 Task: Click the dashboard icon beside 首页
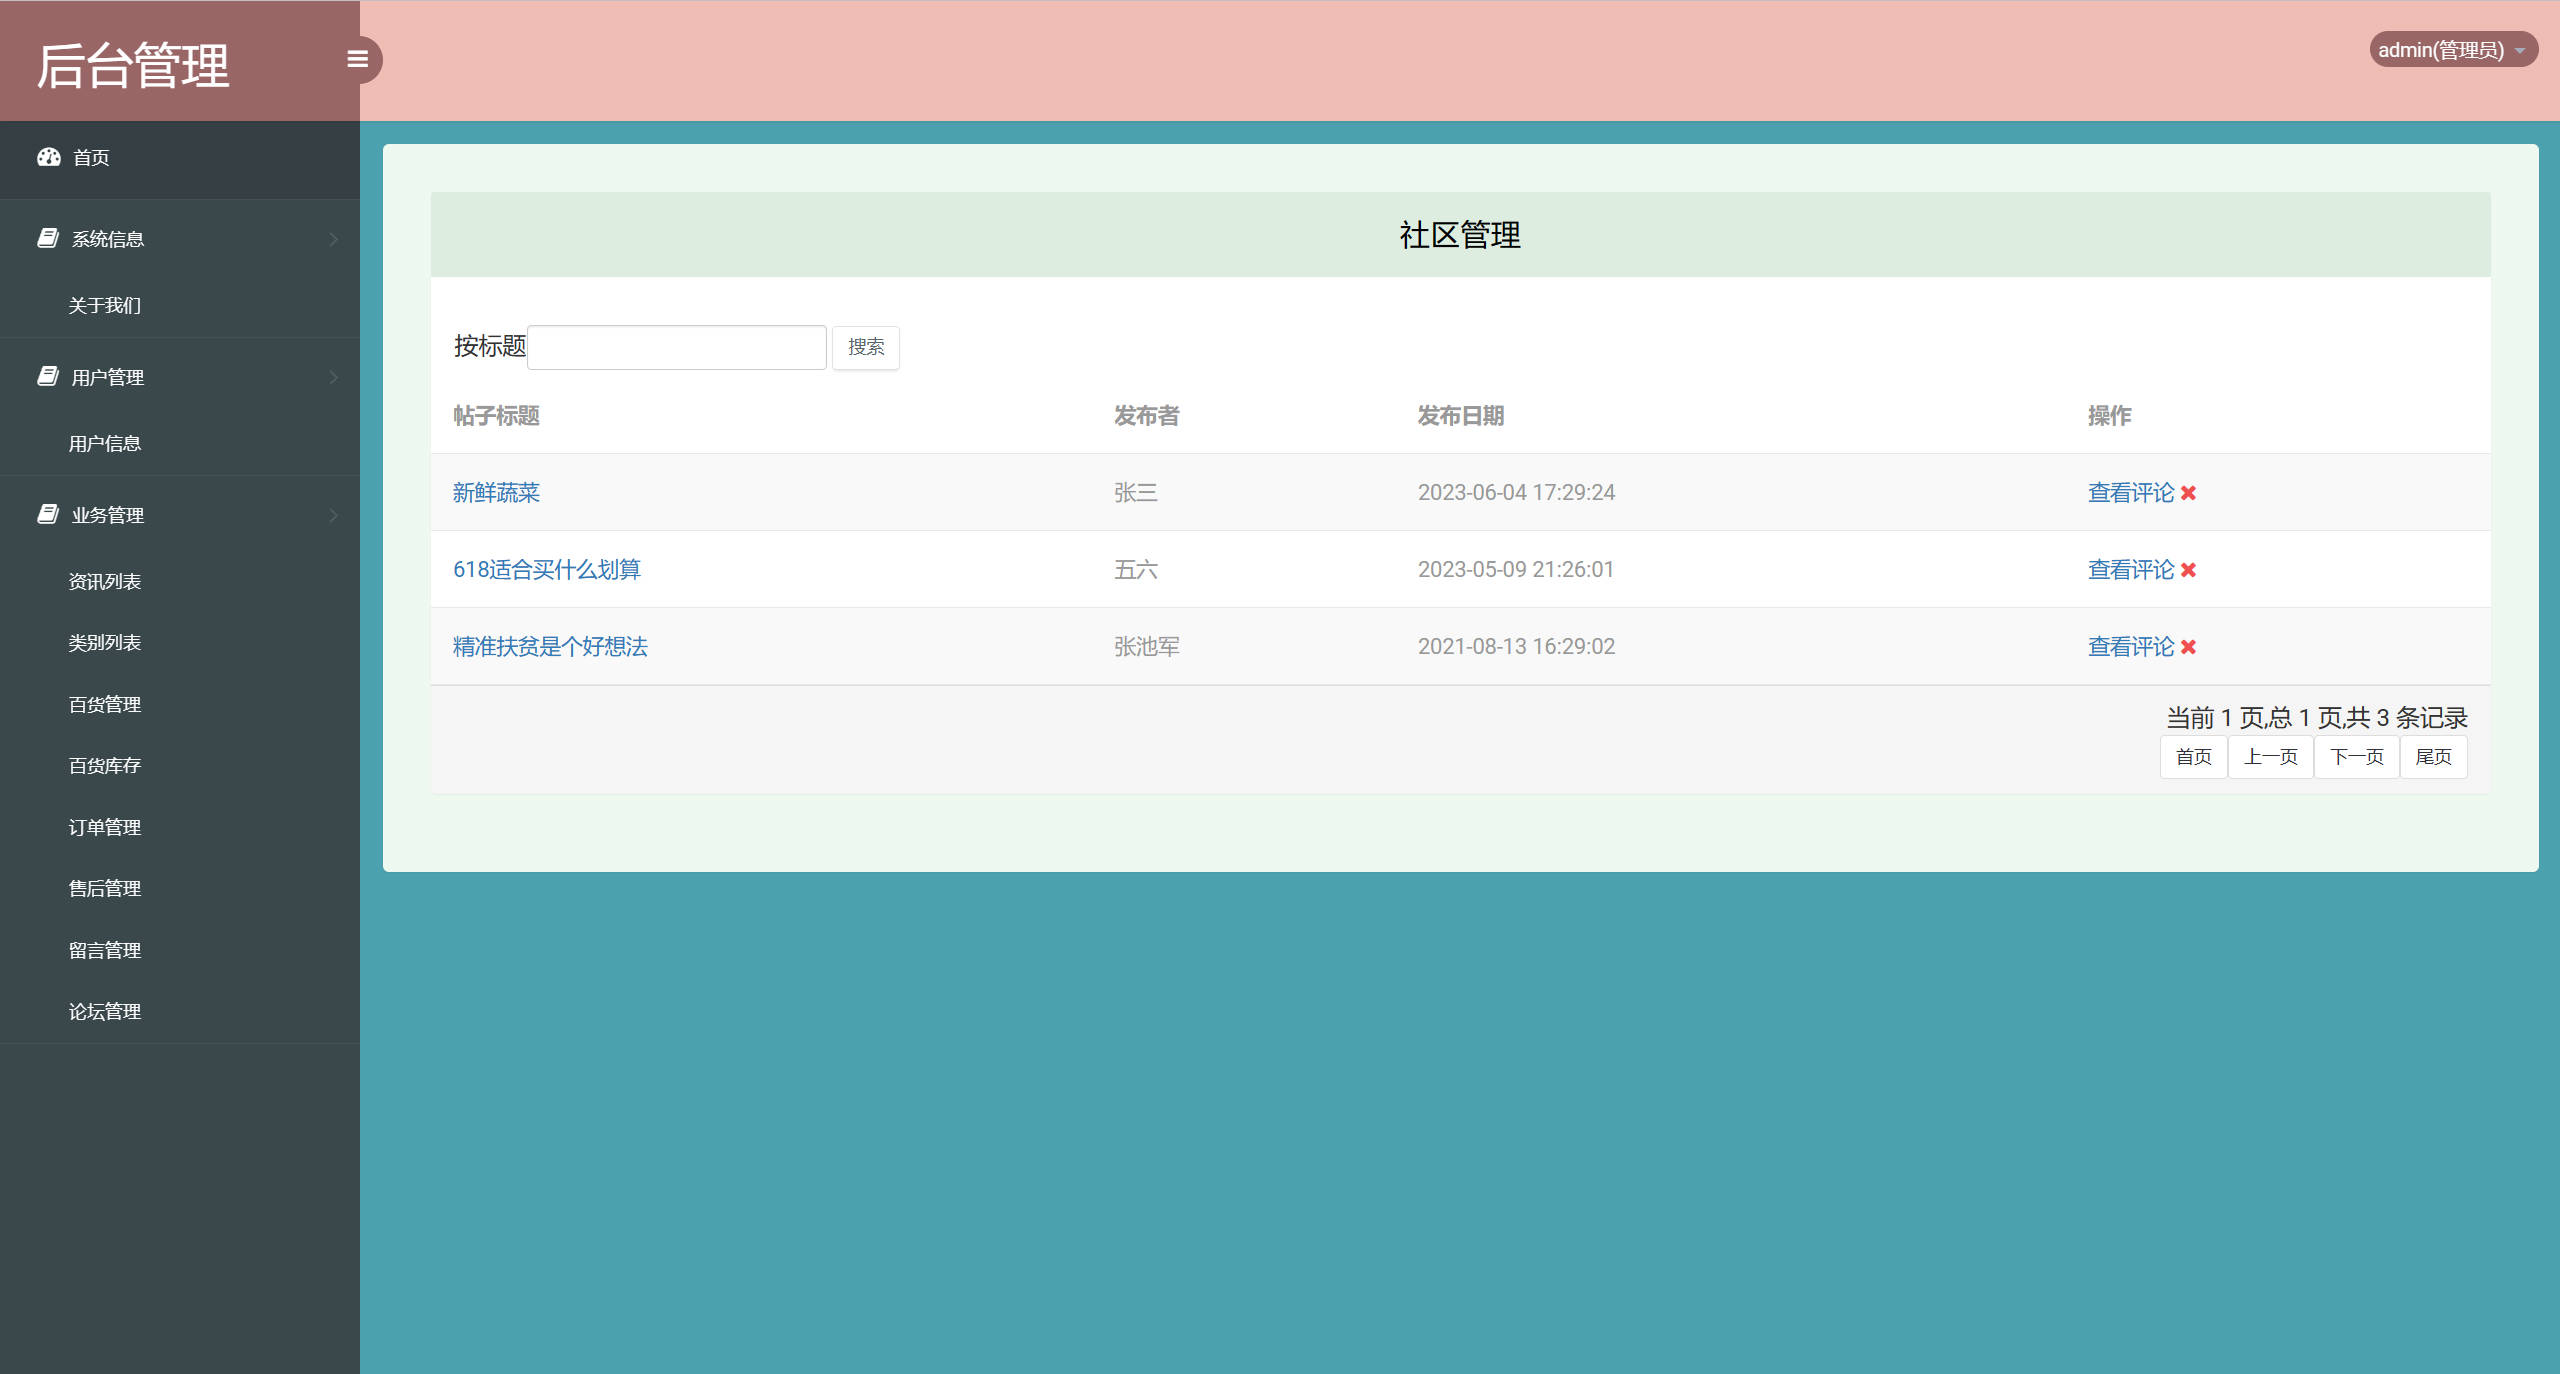49,157
